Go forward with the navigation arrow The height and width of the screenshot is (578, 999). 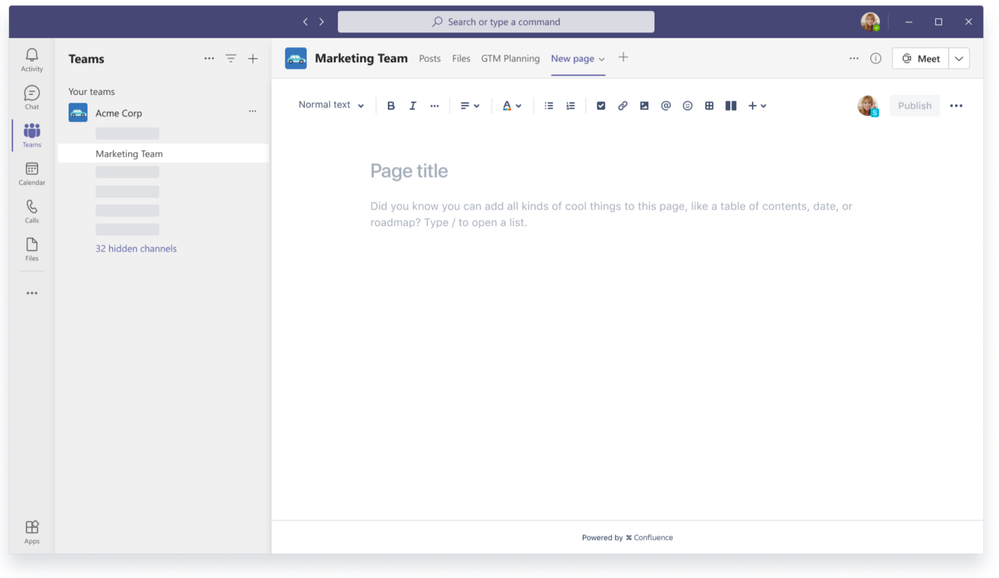[322, 22]
